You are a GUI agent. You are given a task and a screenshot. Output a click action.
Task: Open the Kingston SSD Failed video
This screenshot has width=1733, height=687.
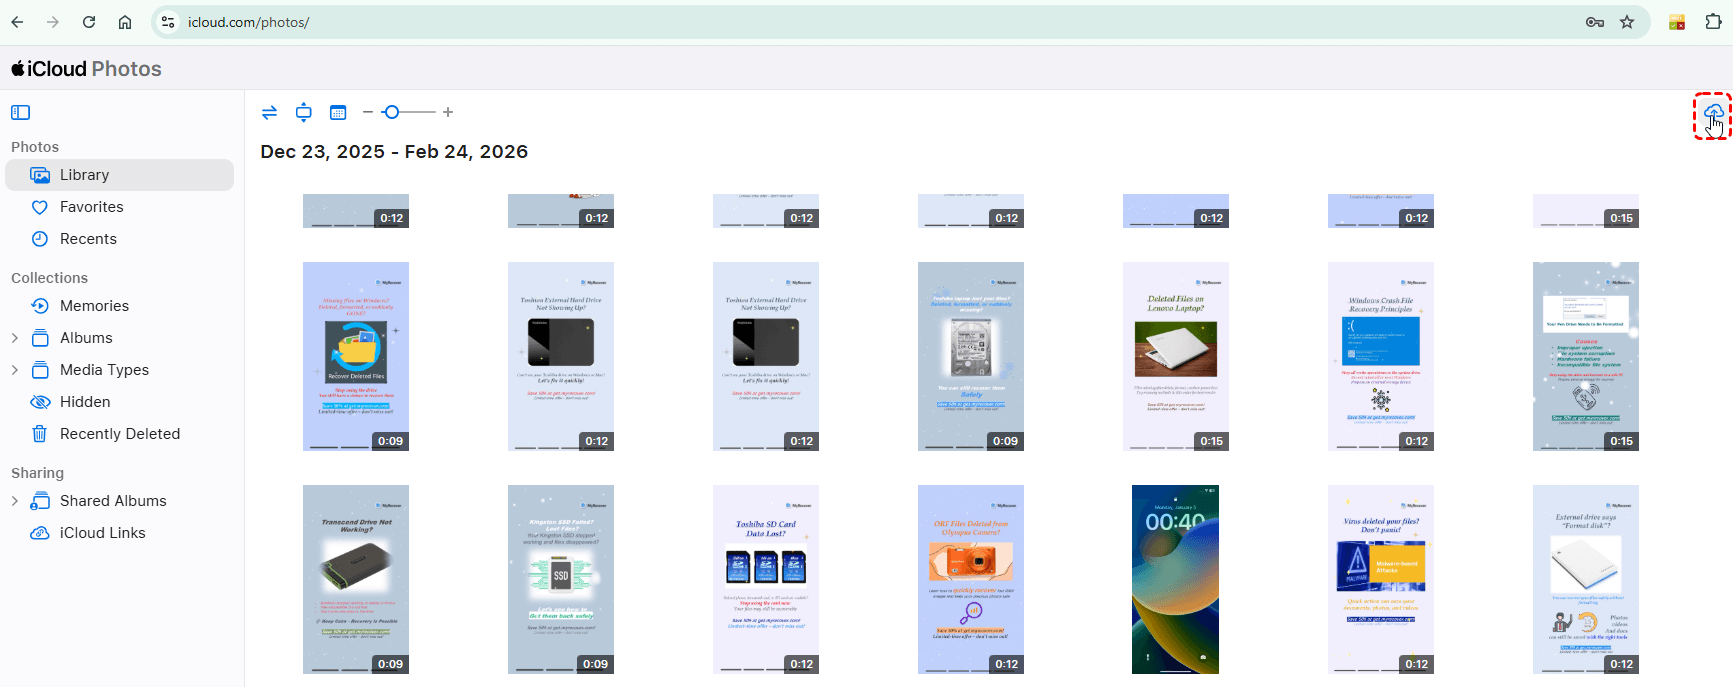pos(561,580)
